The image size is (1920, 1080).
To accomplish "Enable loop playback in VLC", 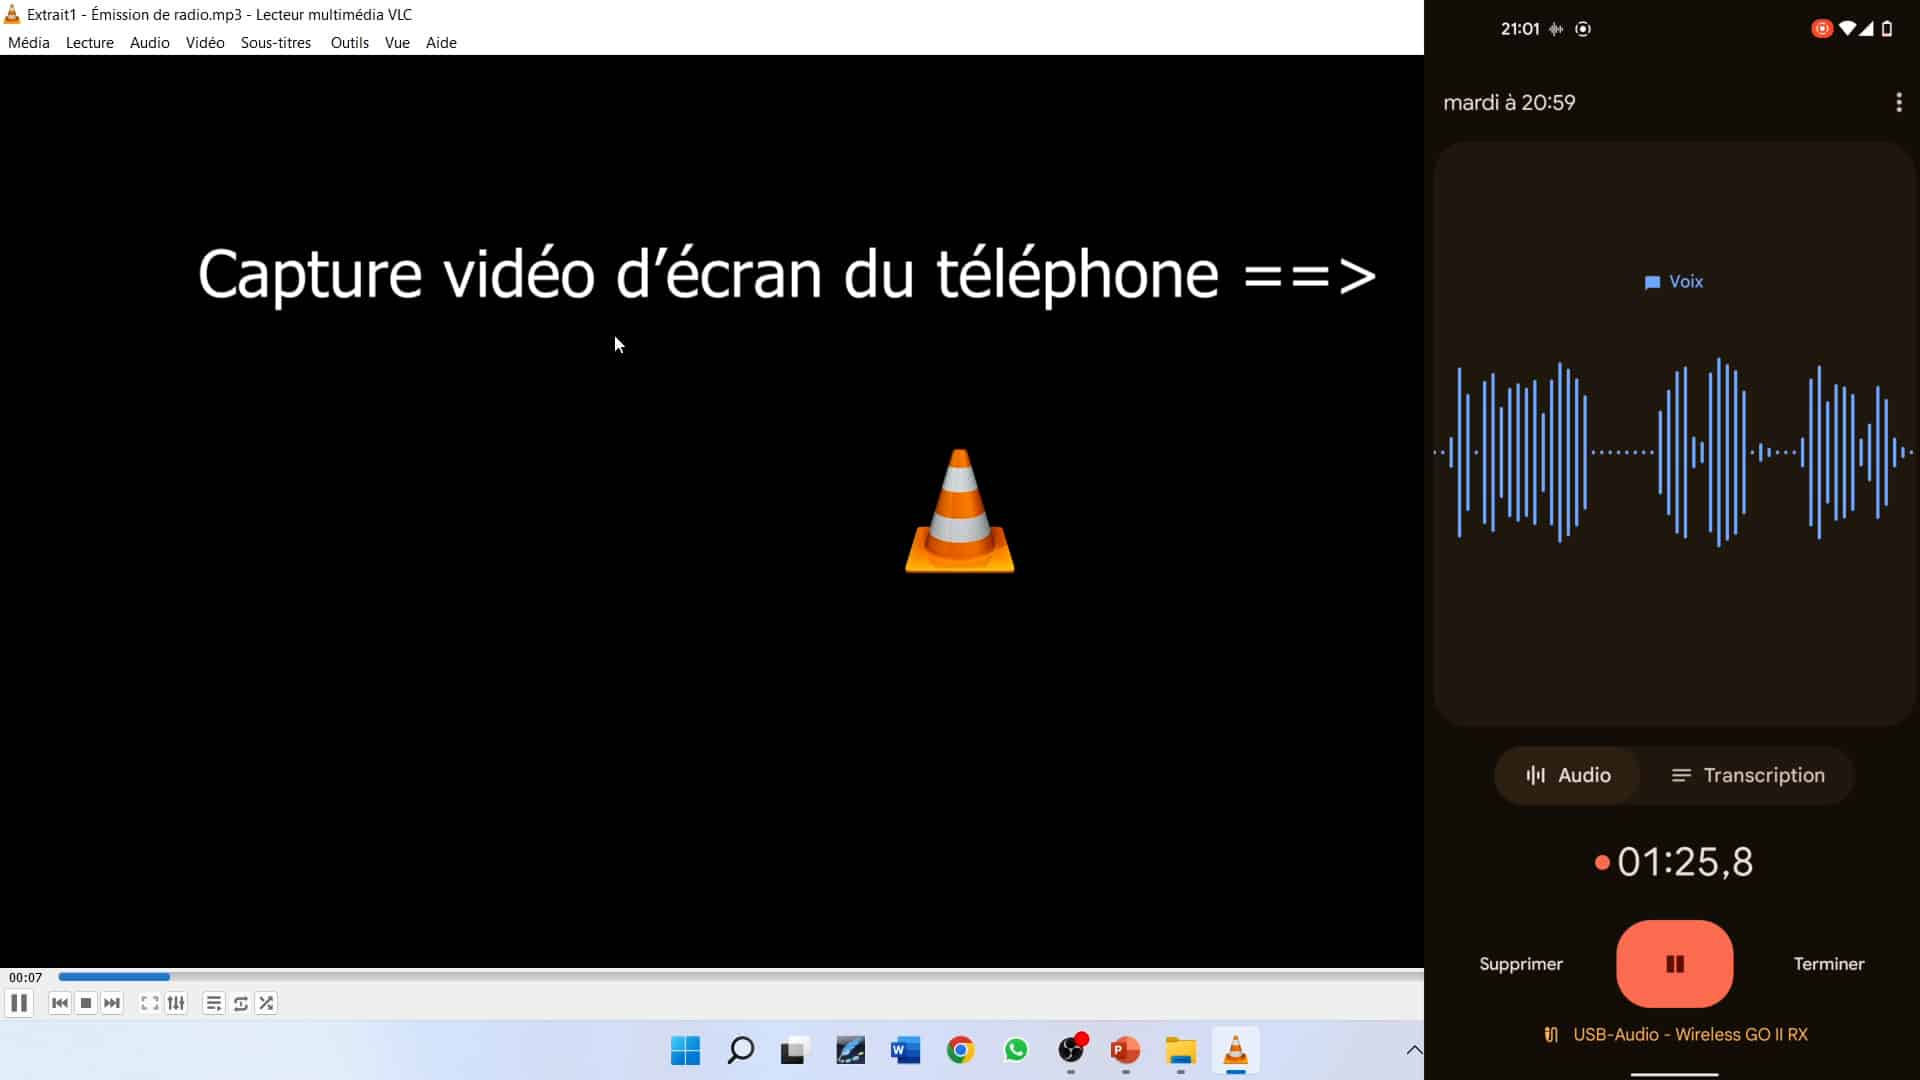I will coord(241,1003).
